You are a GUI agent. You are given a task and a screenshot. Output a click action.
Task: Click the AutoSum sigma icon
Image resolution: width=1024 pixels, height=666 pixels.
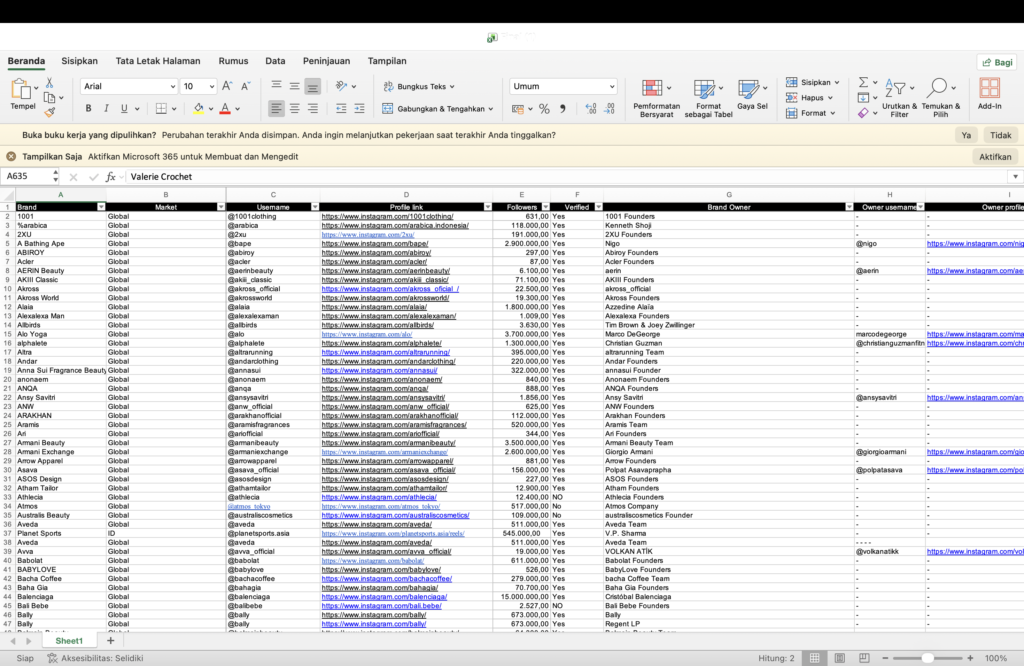point(863,82)
